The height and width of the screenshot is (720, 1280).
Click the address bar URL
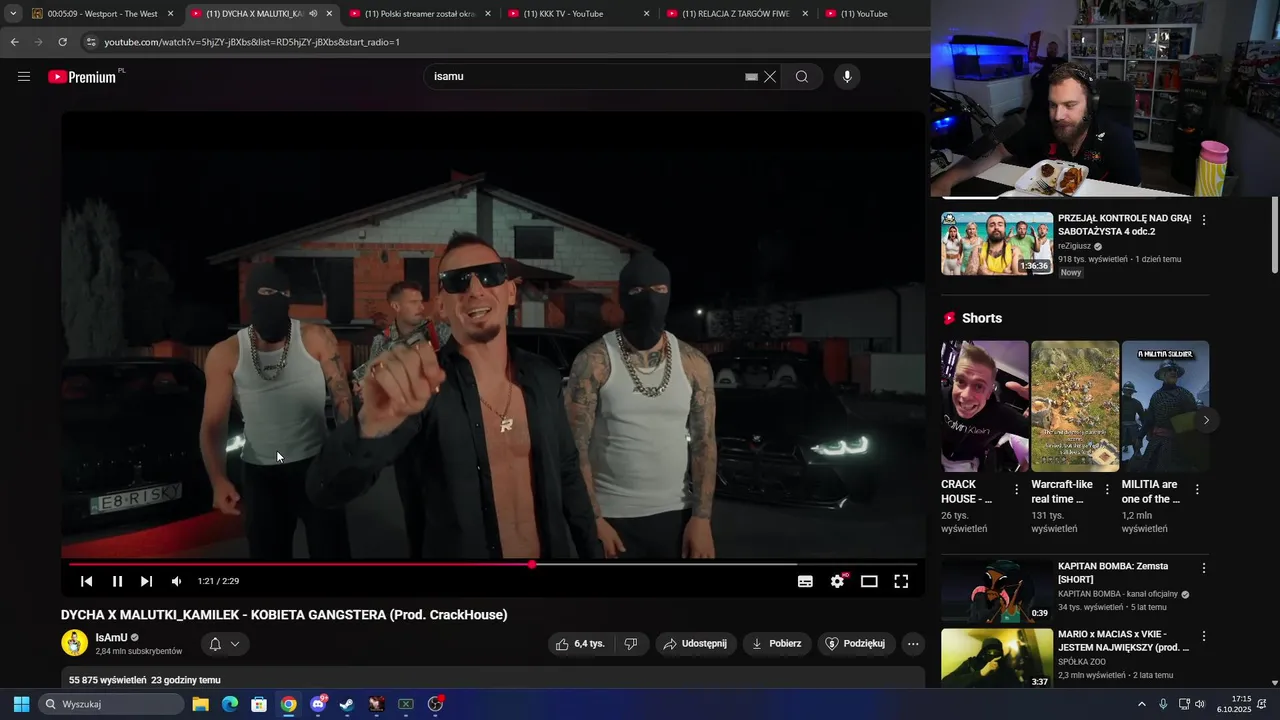[x=252, y=42]
